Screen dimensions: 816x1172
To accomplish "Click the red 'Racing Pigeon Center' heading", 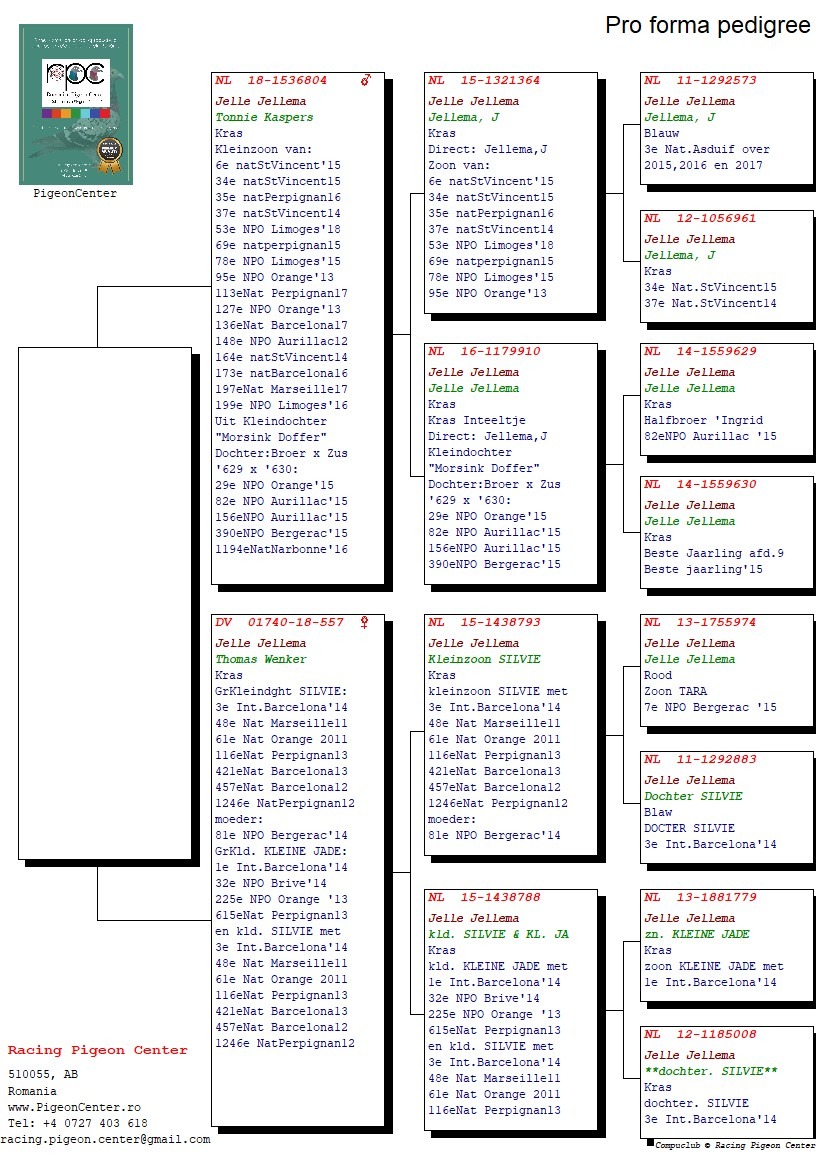I will 98,1050.
